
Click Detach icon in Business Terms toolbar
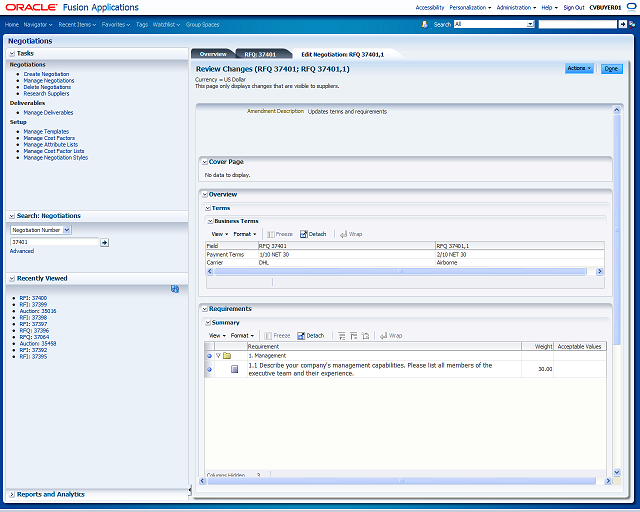(304, 234)
